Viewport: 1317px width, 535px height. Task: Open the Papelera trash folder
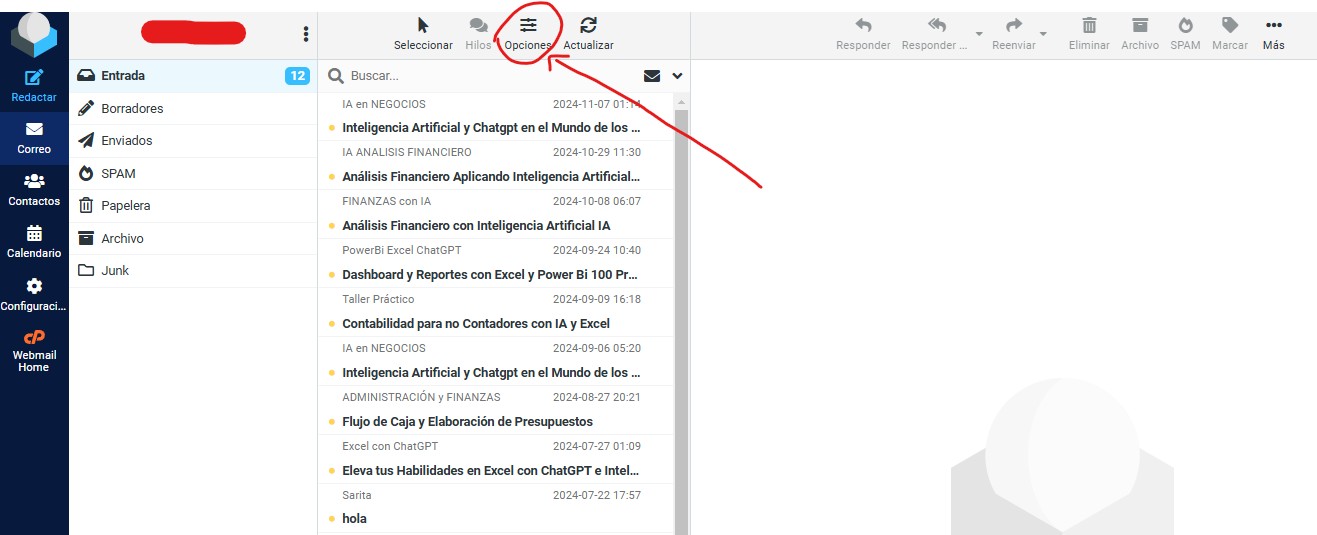tap(193, 206)
